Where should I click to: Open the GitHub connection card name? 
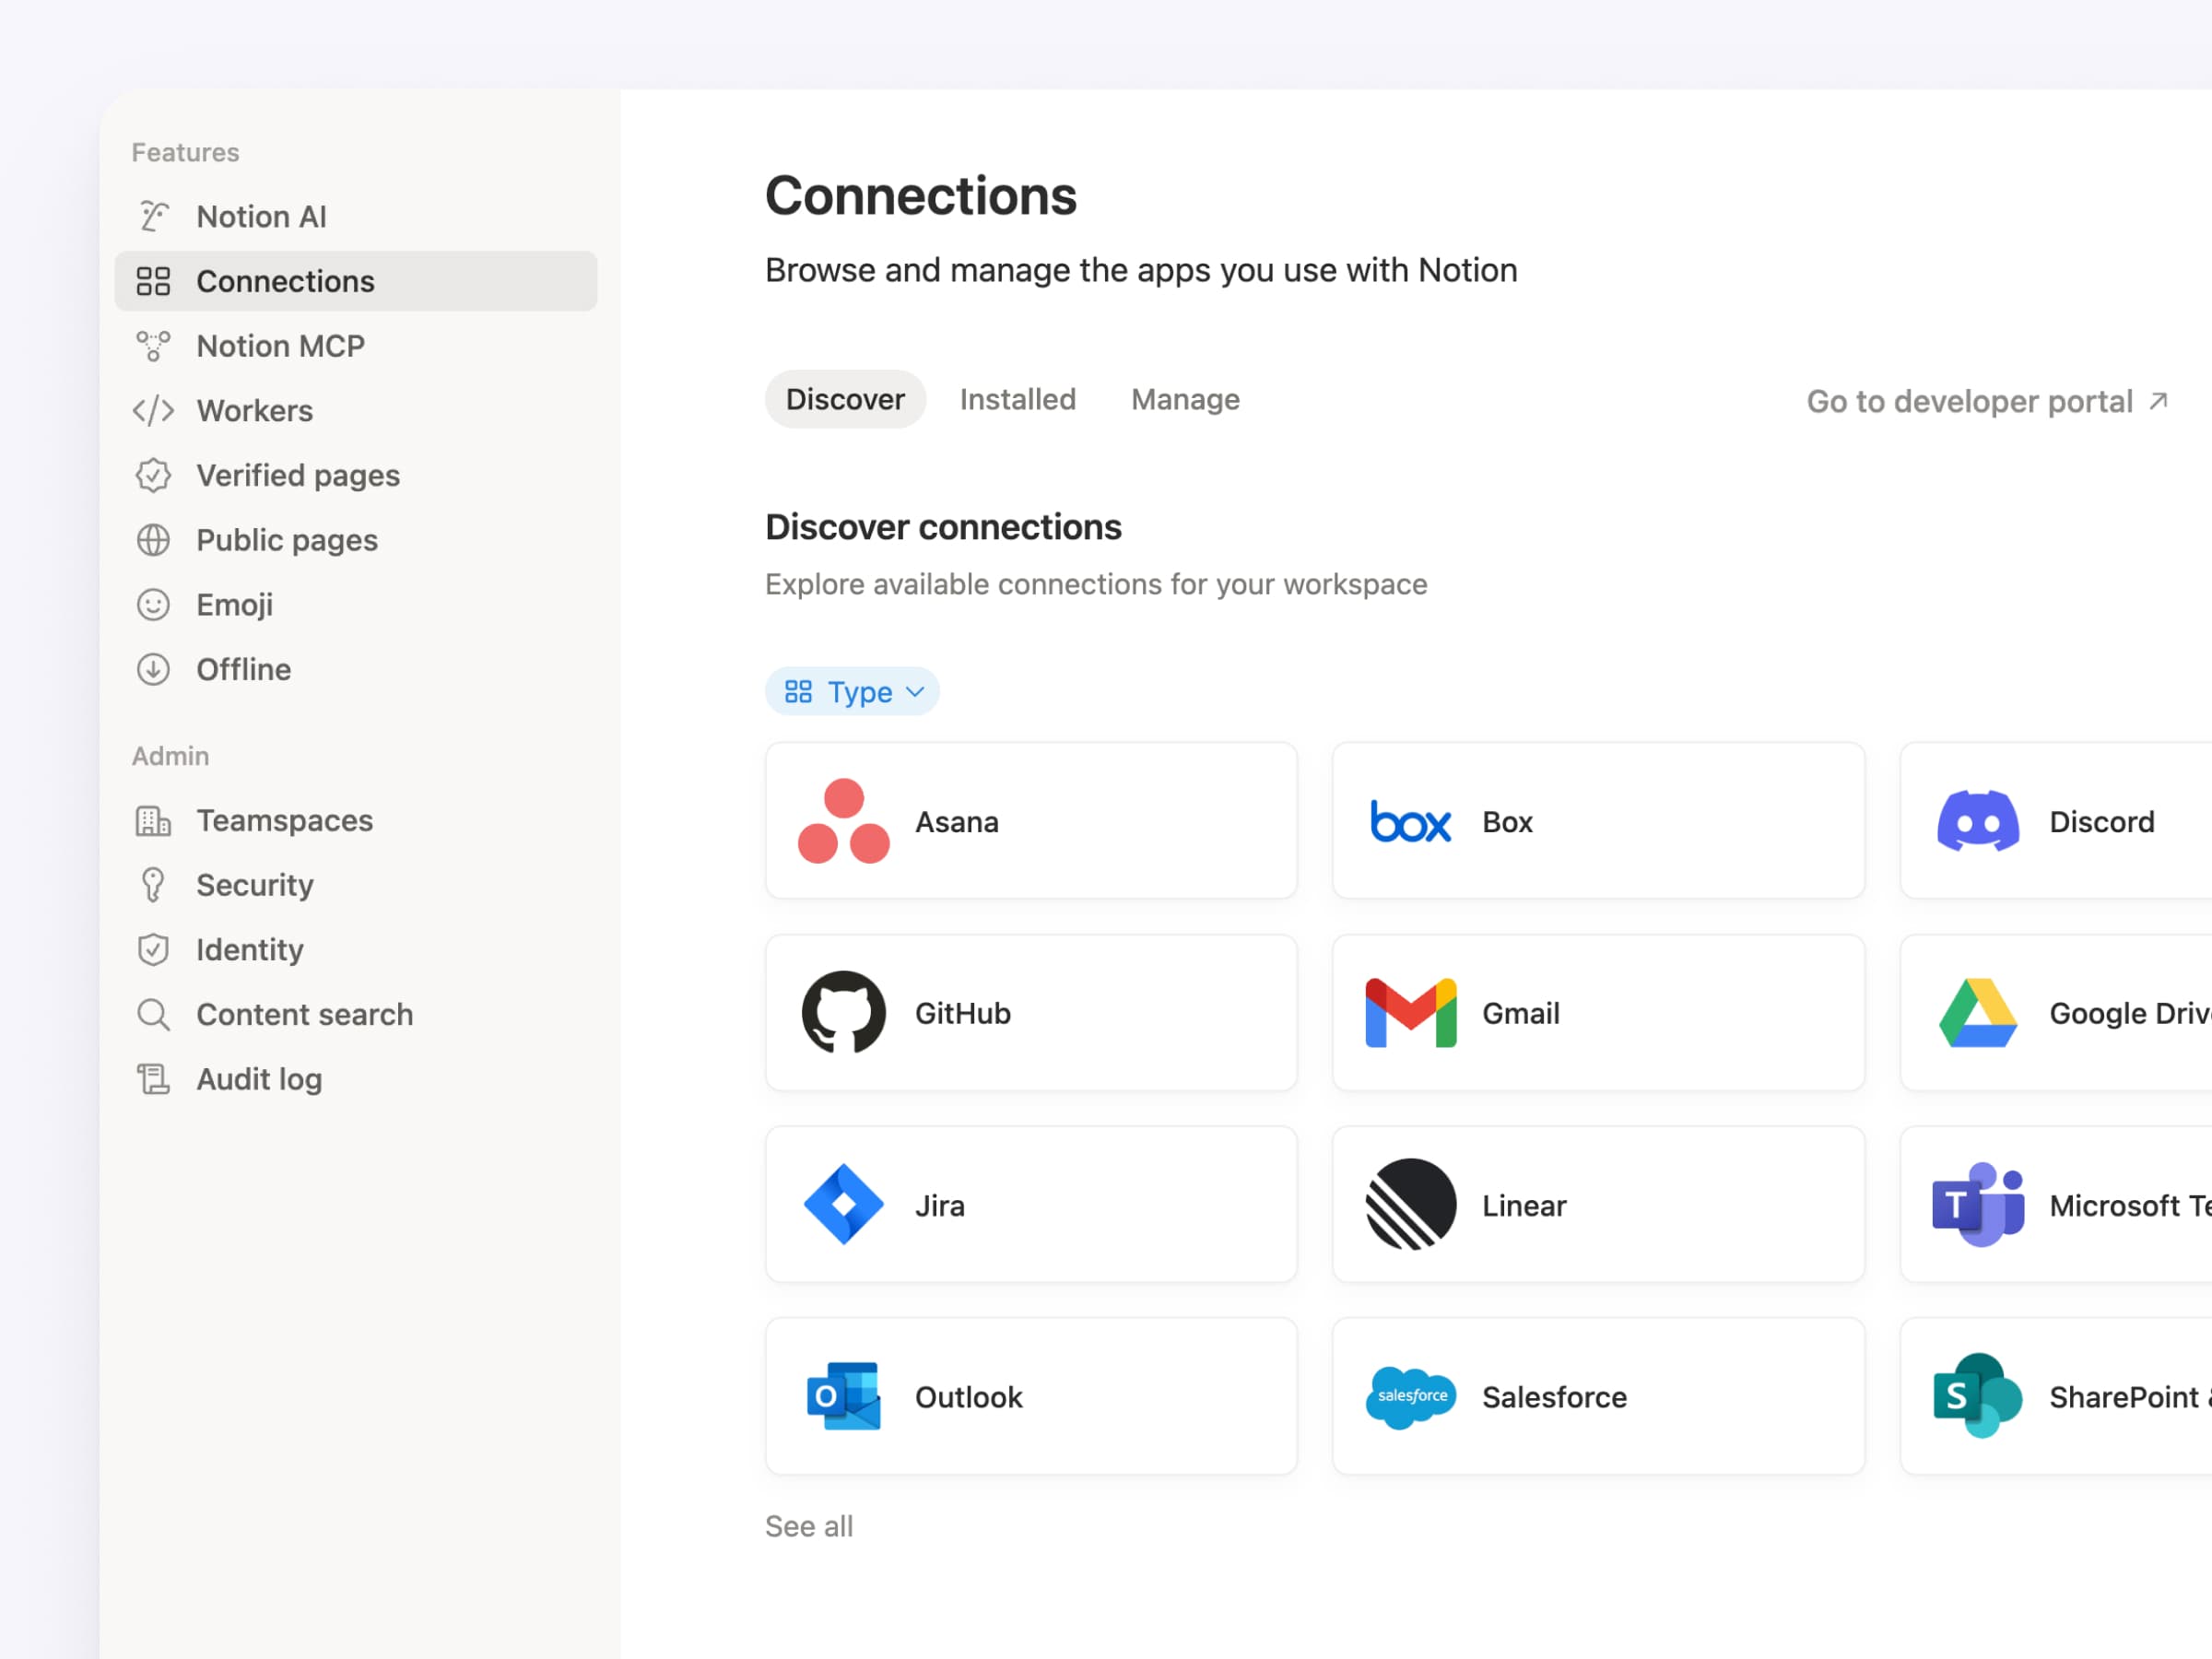coord(962,1013)
